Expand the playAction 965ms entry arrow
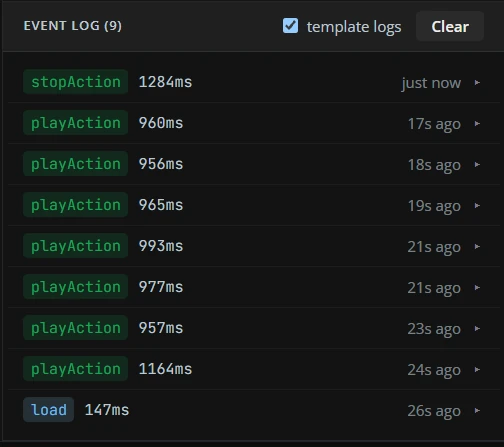504x447 pixels. pos(477,205)
